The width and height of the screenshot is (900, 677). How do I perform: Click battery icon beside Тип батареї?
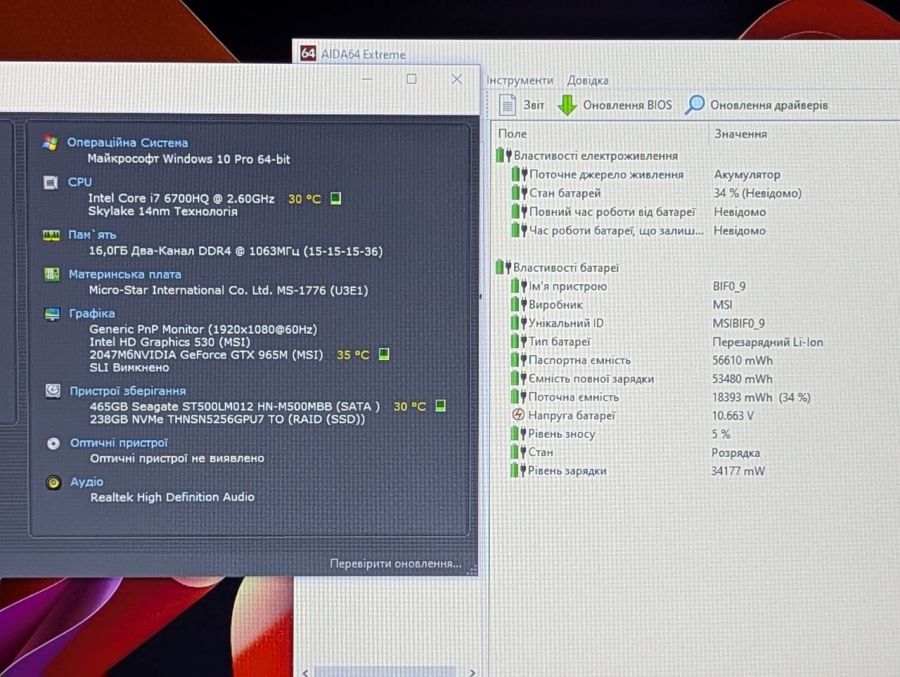tap(518, 342)
